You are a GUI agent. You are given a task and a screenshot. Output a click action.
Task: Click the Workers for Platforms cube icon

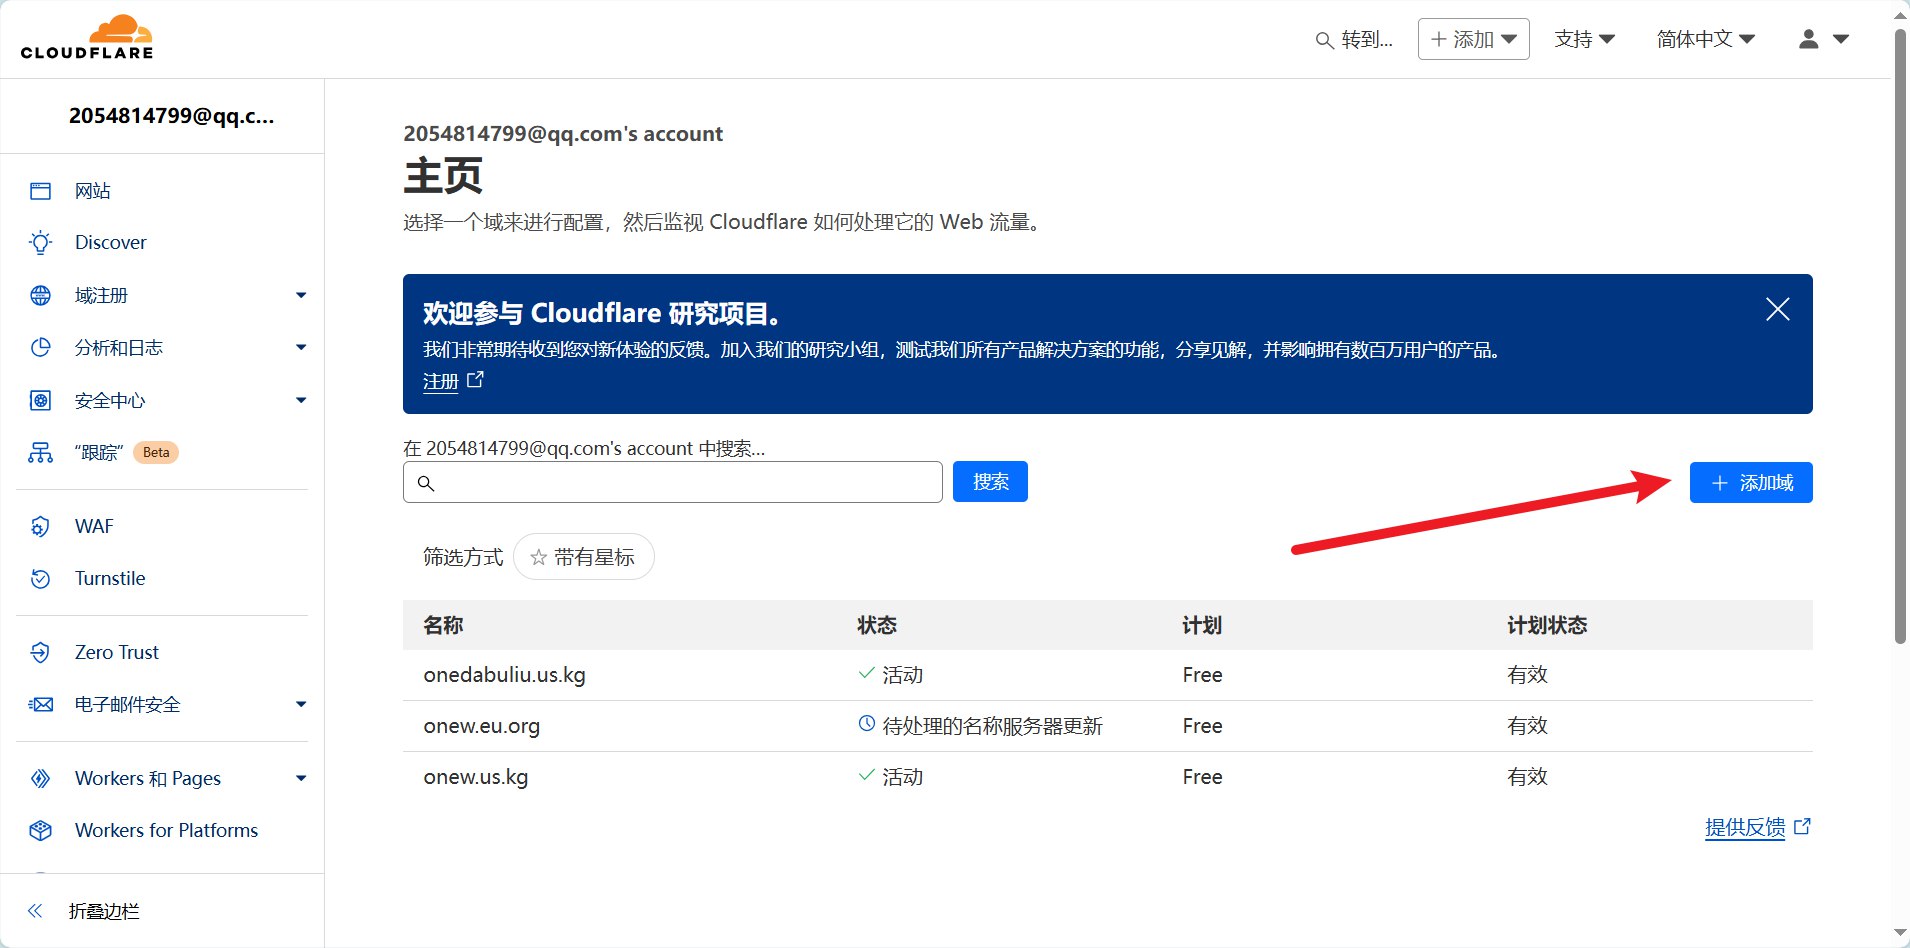[40, 830]
